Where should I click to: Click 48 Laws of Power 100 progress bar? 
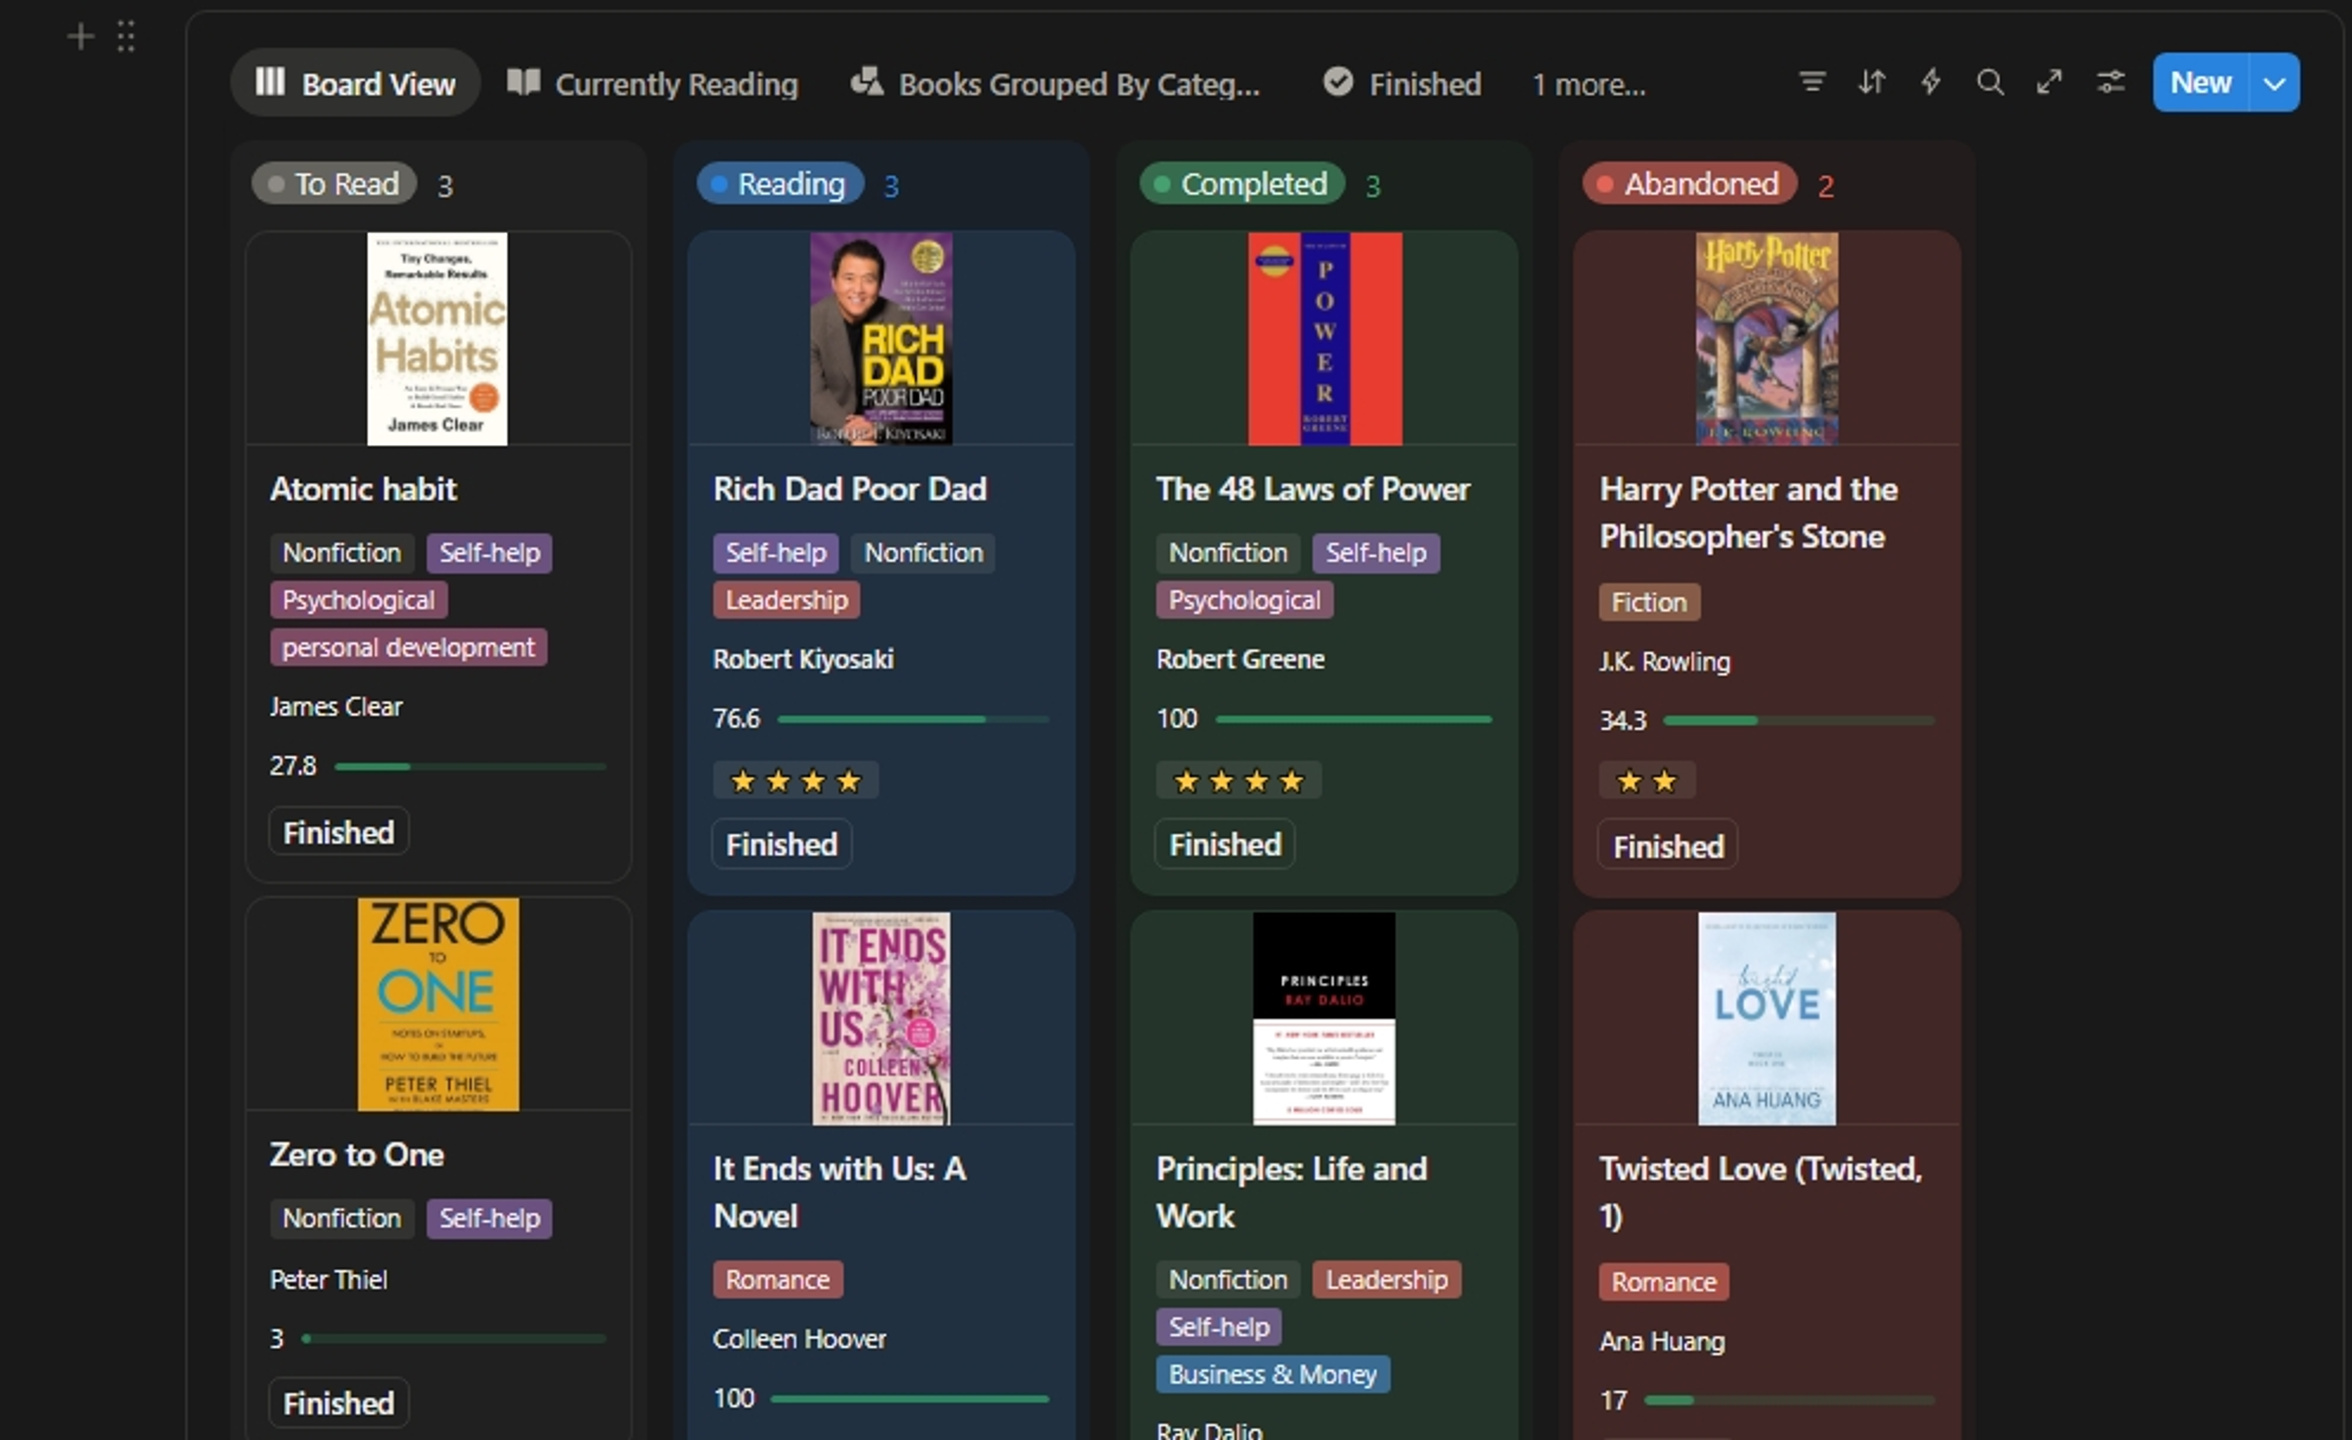tap(1354, 719)
